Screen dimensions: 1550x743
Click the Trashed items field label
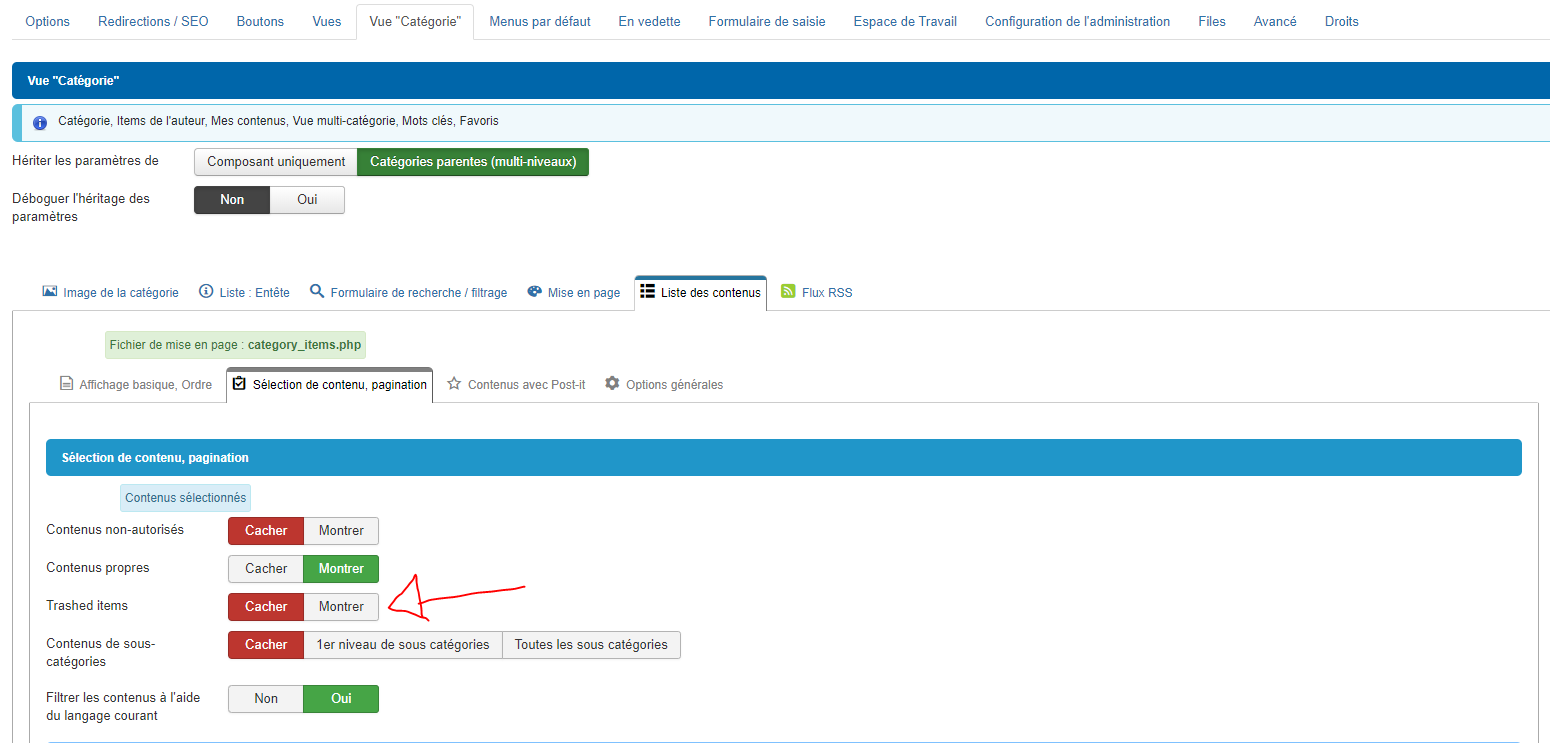point(87,606)
